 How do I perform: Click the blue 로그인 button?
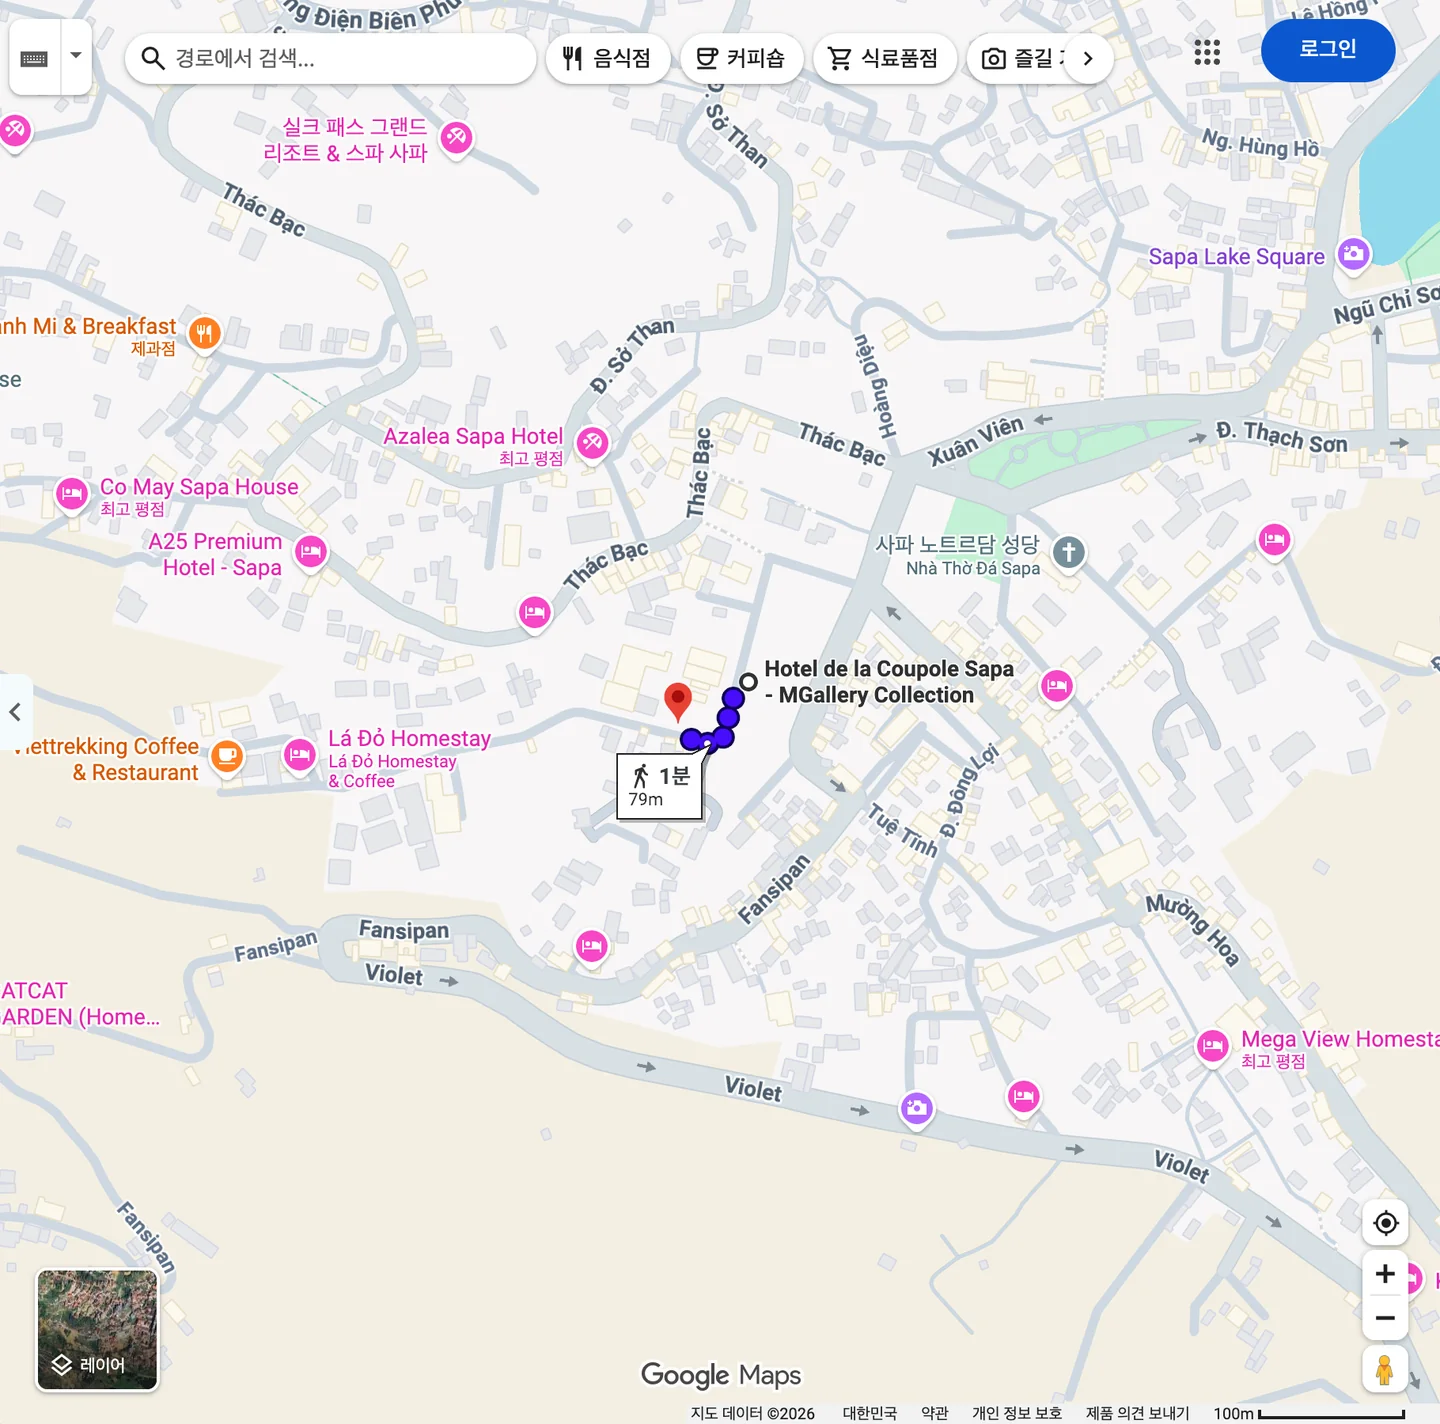pyautogui.click(x=1327, y=49)
